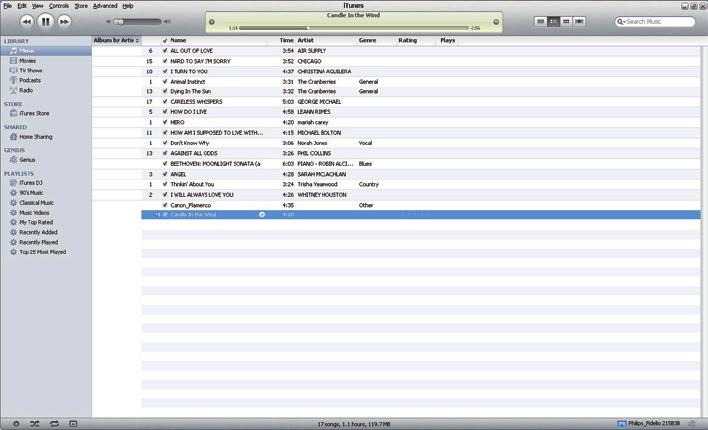Select the I WILL ALWAYS LOVE YOU row
Viewport: 708px width, 430px height.
coord(421,195)
